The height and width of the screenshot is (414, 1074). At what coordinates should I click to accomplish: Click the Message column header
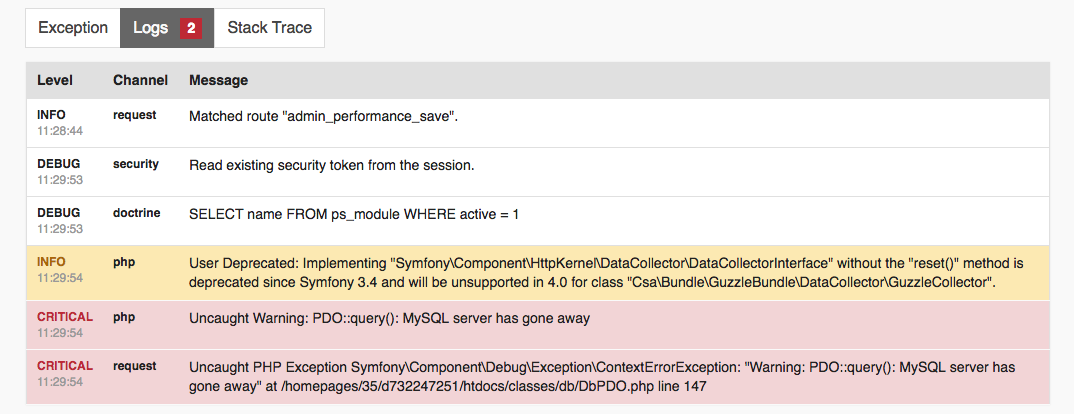218,80
